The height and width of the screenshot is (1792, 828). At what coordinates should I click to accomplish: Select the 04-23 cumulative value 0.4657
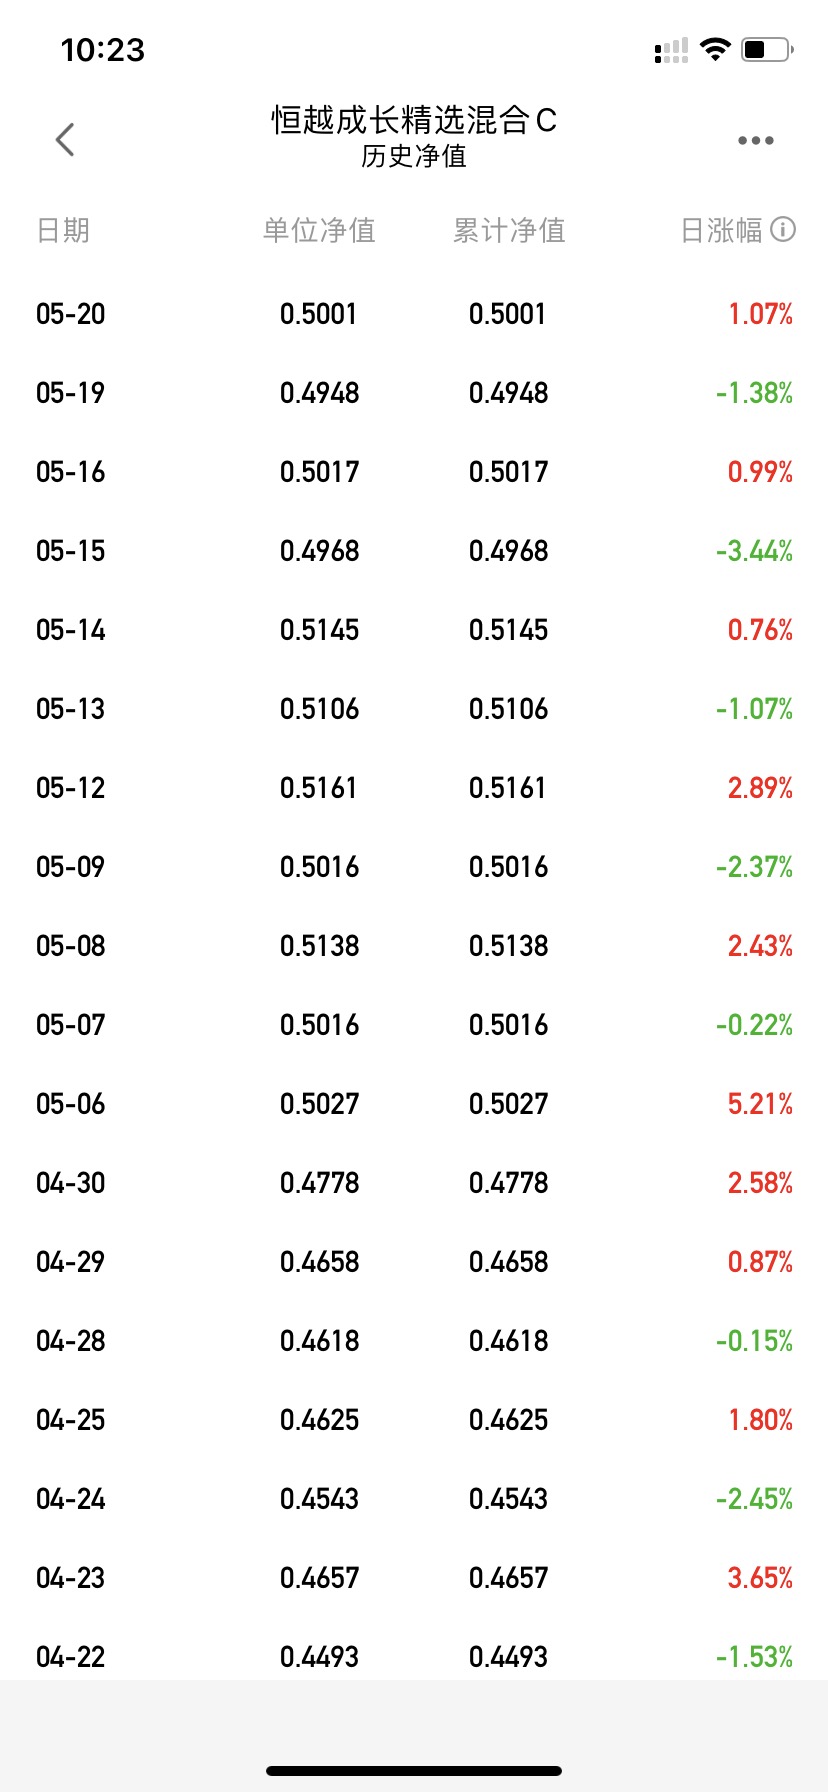509,1578
